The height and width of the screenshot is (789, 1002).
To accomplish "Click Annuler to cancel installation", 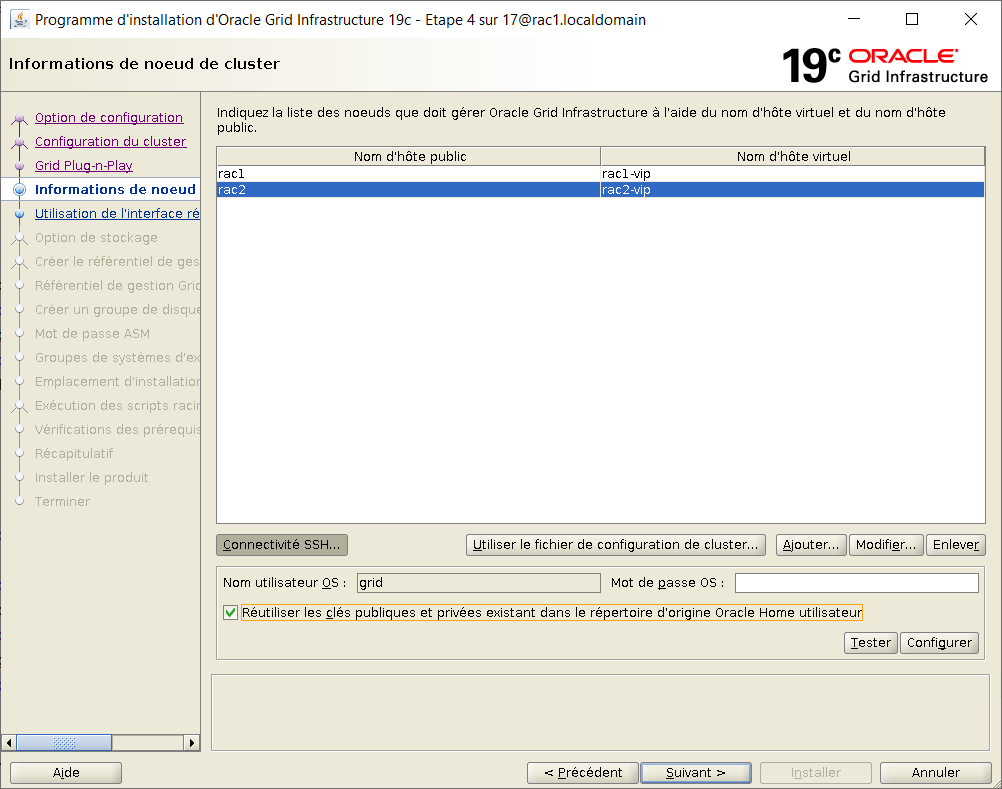I will 936,772.
